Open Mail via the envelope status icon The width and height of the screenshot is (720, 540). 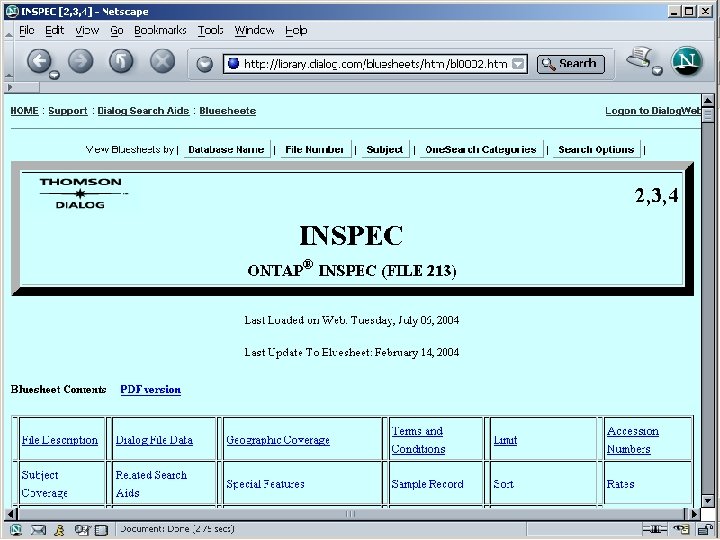click(38, 530)
